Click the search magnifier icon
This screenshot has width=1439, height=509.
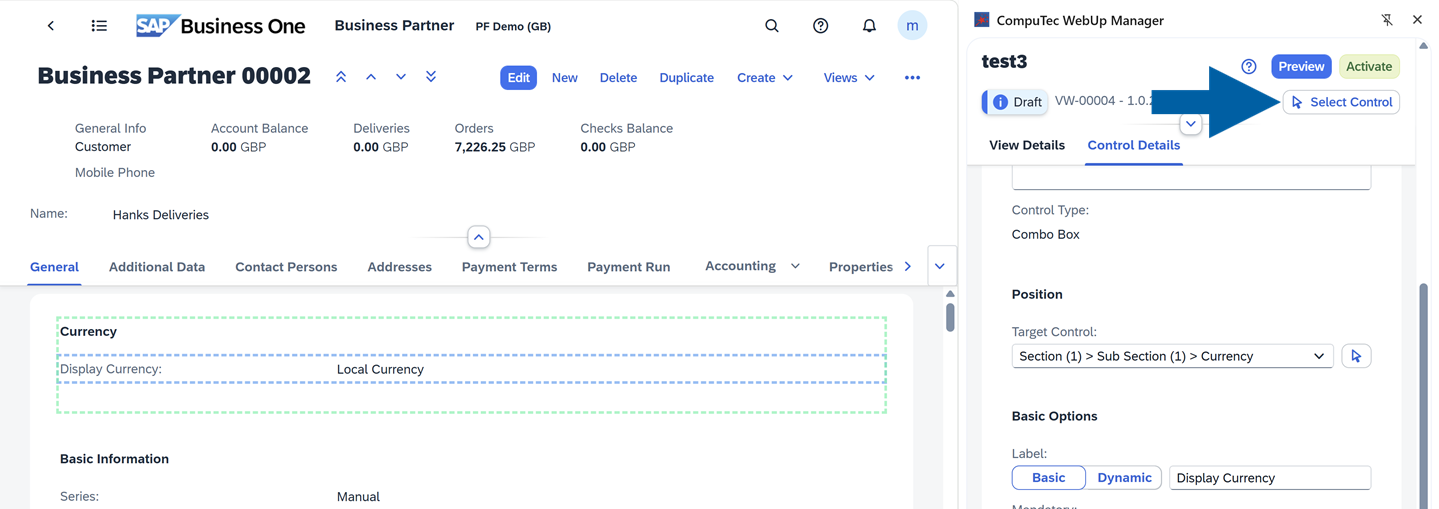click(771, 26)
